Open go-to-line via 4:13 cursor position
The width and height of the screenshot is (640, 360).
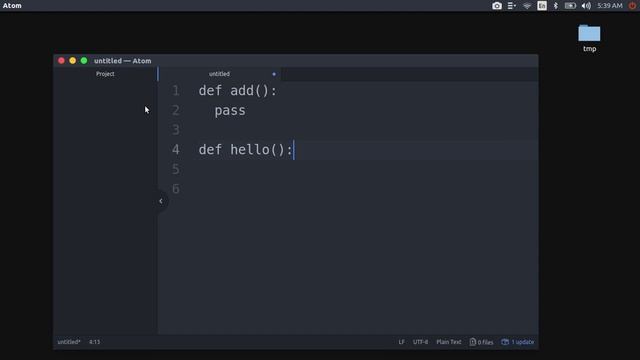pos(94,342)
